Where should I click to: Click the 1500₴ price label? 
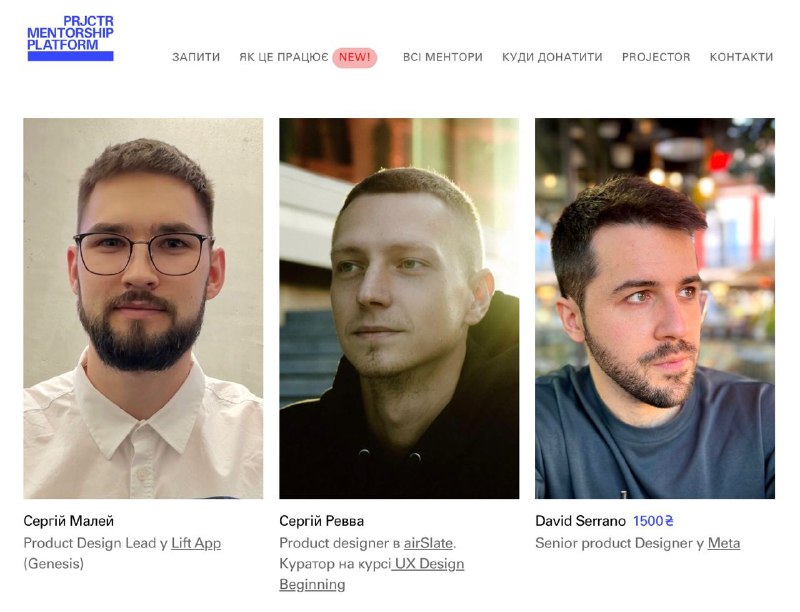tap(653, 521)
